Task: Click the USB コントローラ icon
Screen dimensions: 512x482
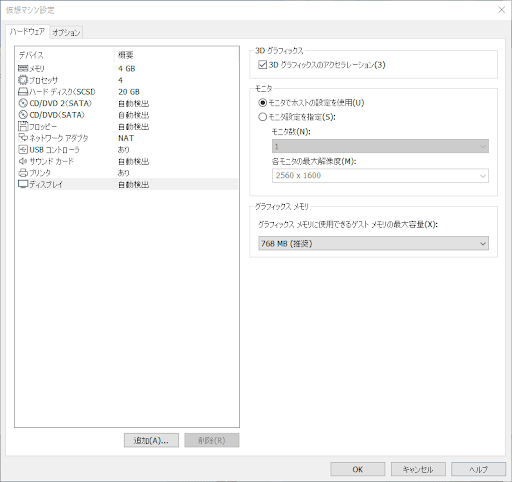Action: tap(23, 149)
